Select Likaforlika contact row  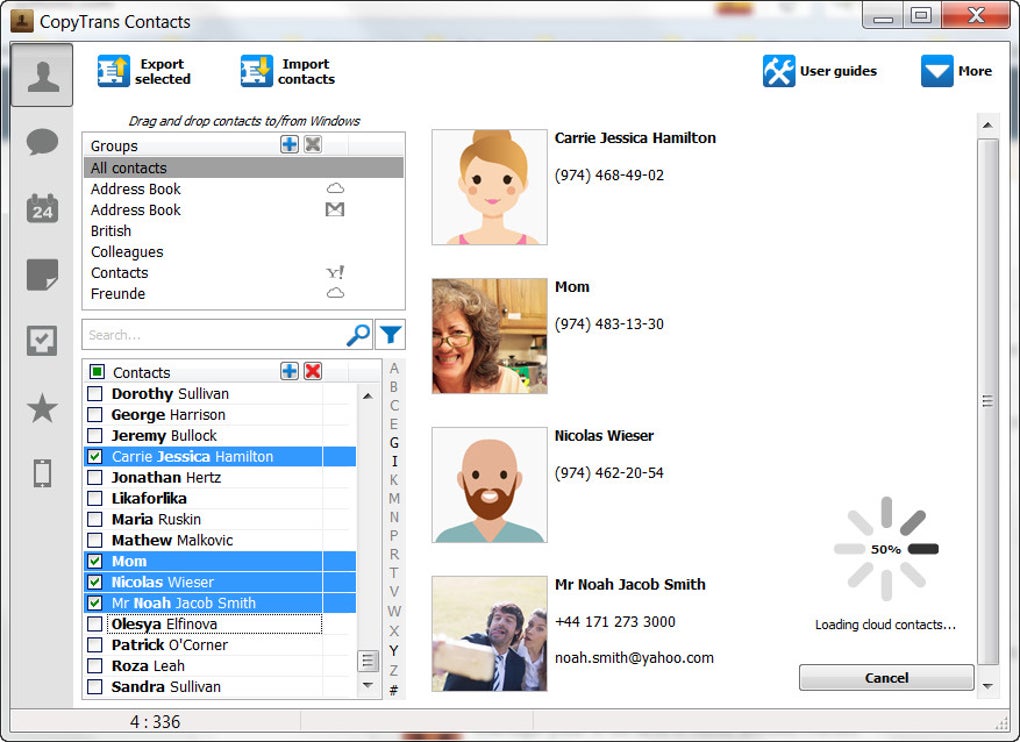[x=220, y=498]
